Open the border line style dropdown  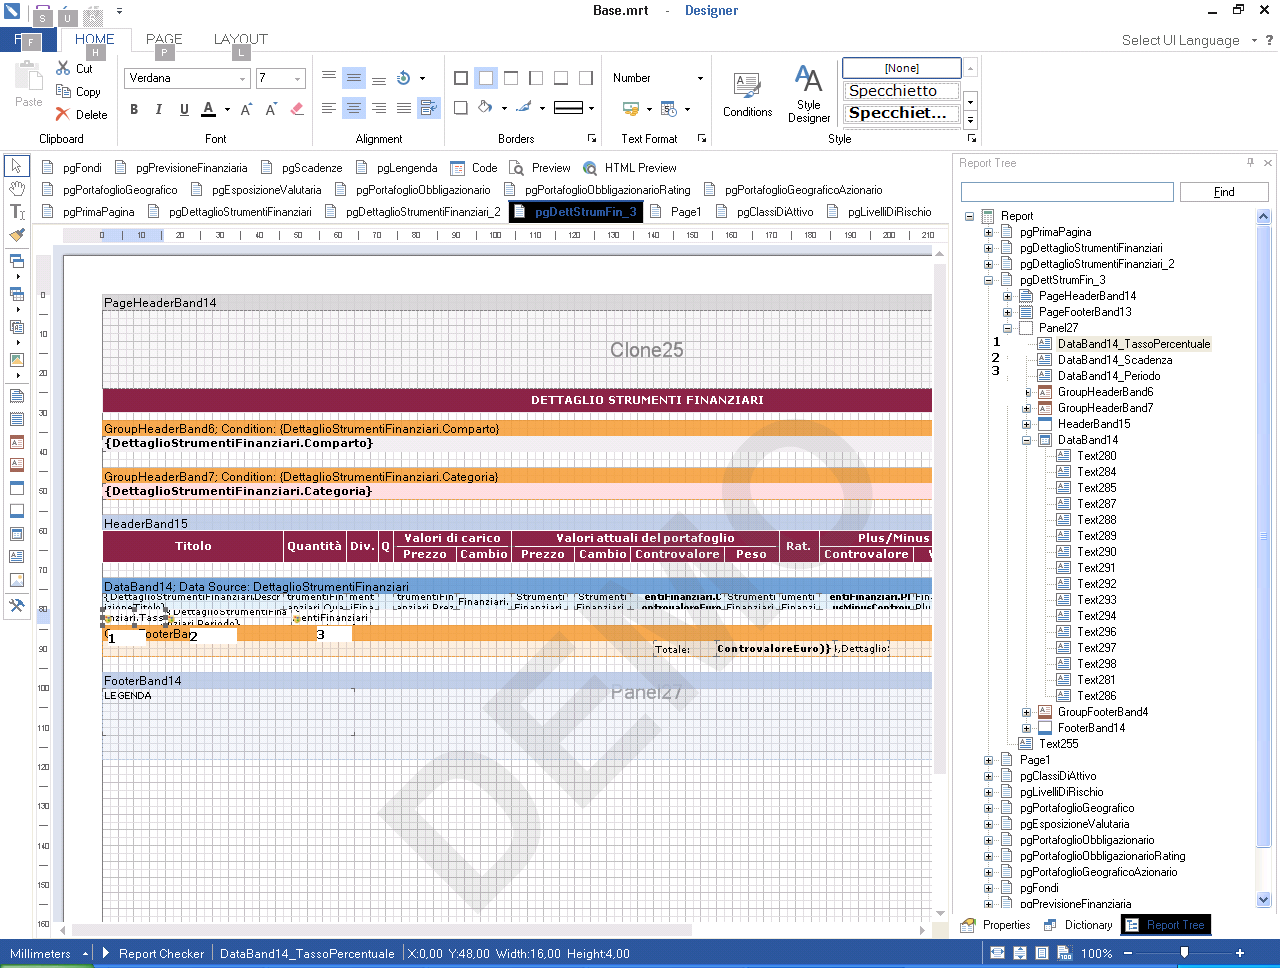[x=591, y=108]
